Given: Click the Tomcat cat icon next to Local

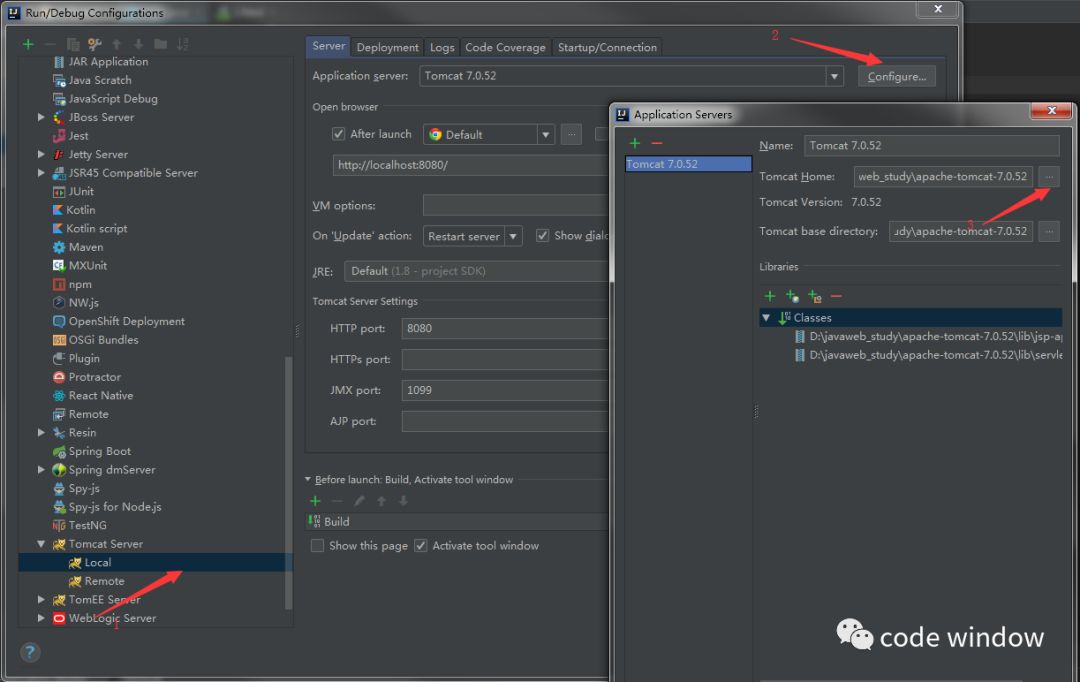Looking at the screenshot, I should coord(75,563).
